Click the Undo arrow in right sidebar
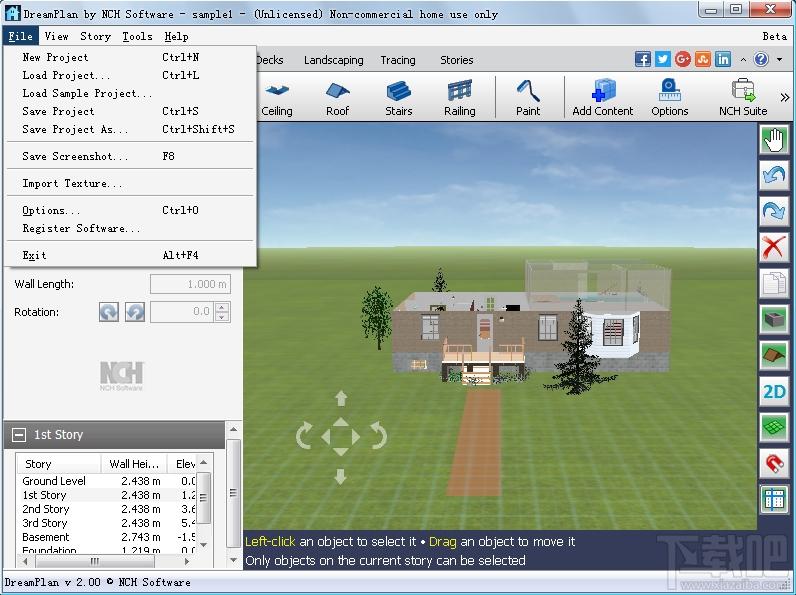Image resolution: width=796 pixels, height=595 pixels. pos(774,175)
